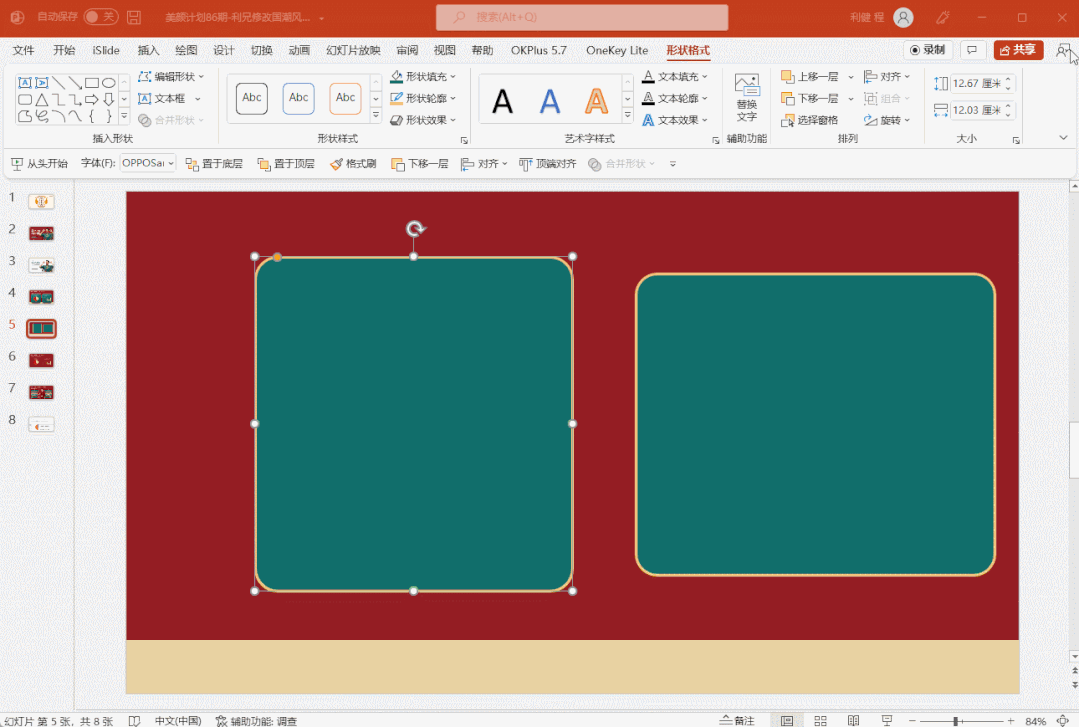Apply the orange outlined A WordArt style

[x=597, y=101]
